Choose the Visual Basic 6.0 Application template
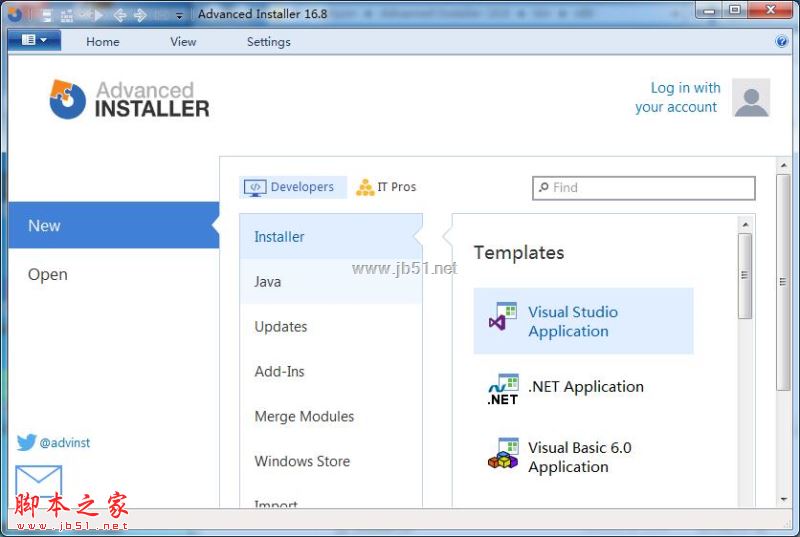 pos(583,457)
